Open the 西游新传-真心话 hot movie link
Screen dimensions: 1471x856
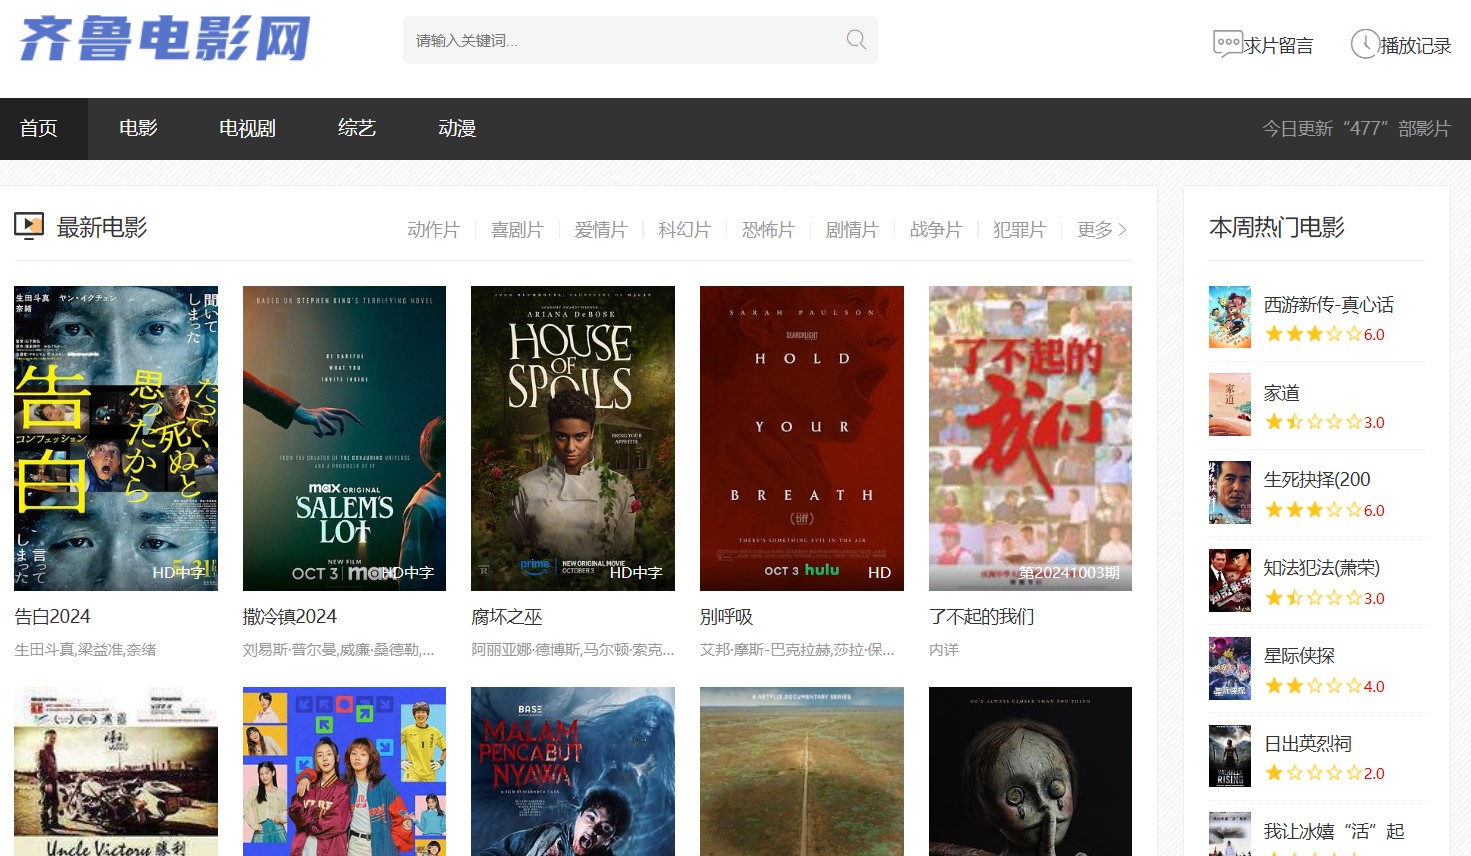pyautogui.click(x=1328, y=305)
